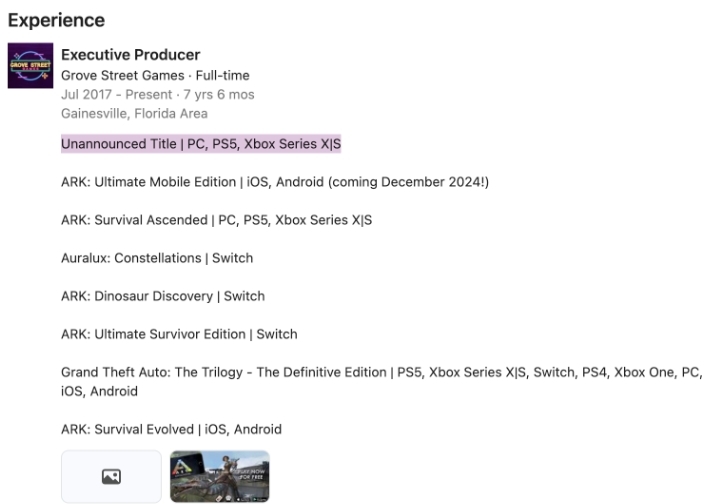Click Grand Theft Auto: The Trilogy entry
This screenshot has width=716, height=504.
click(382, 382)
